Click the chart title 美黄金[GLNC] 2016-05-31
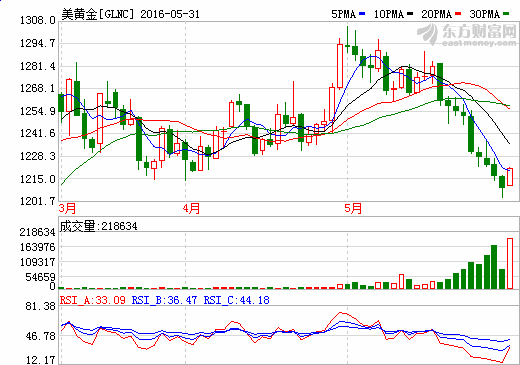 coord(130,14)
